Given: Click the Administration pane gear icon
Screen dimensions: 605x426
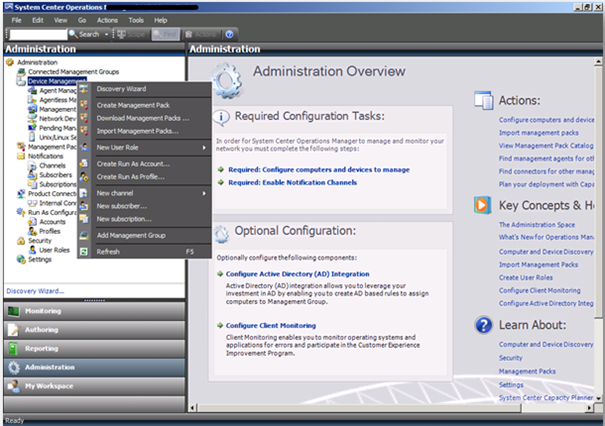Looking at the screenshot, I should 14,367.
